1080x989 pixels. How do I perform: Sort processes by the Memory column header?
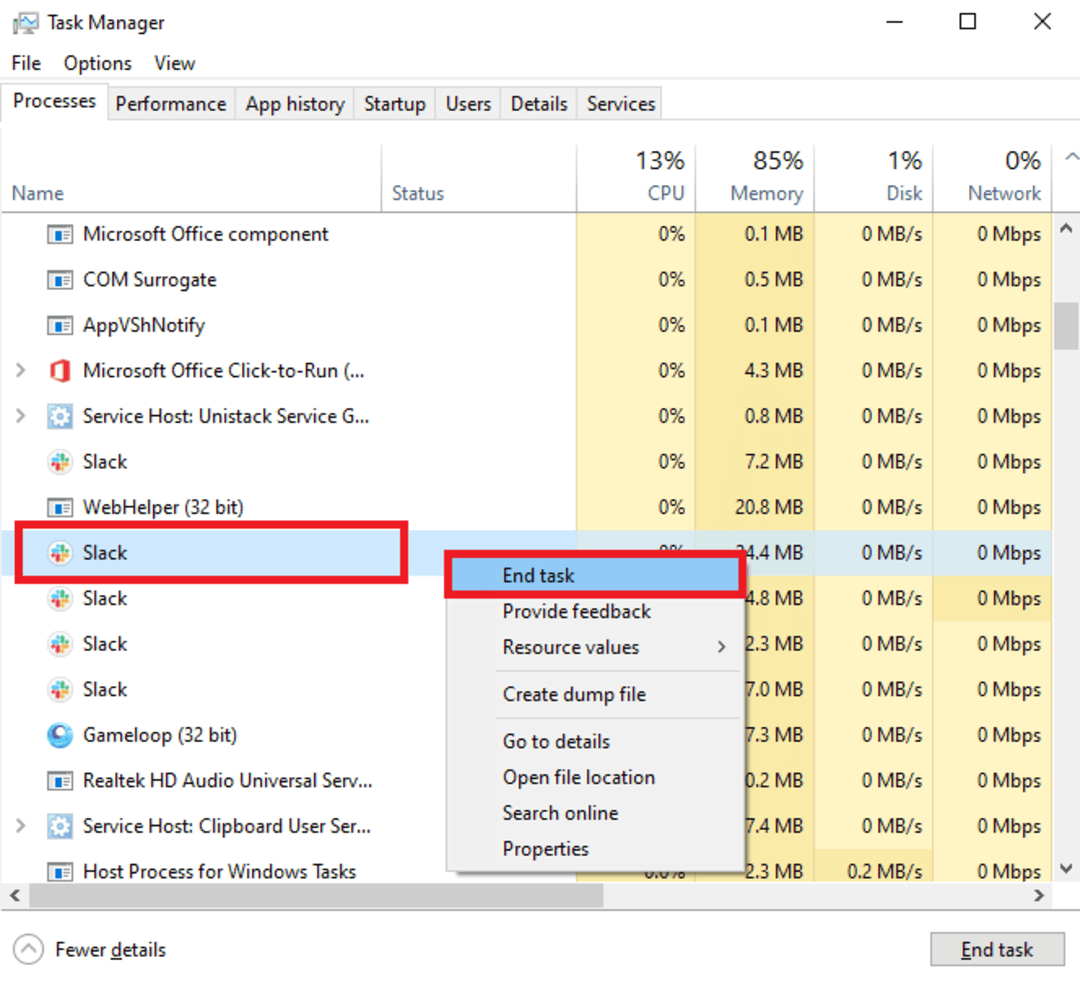(755, 178)
